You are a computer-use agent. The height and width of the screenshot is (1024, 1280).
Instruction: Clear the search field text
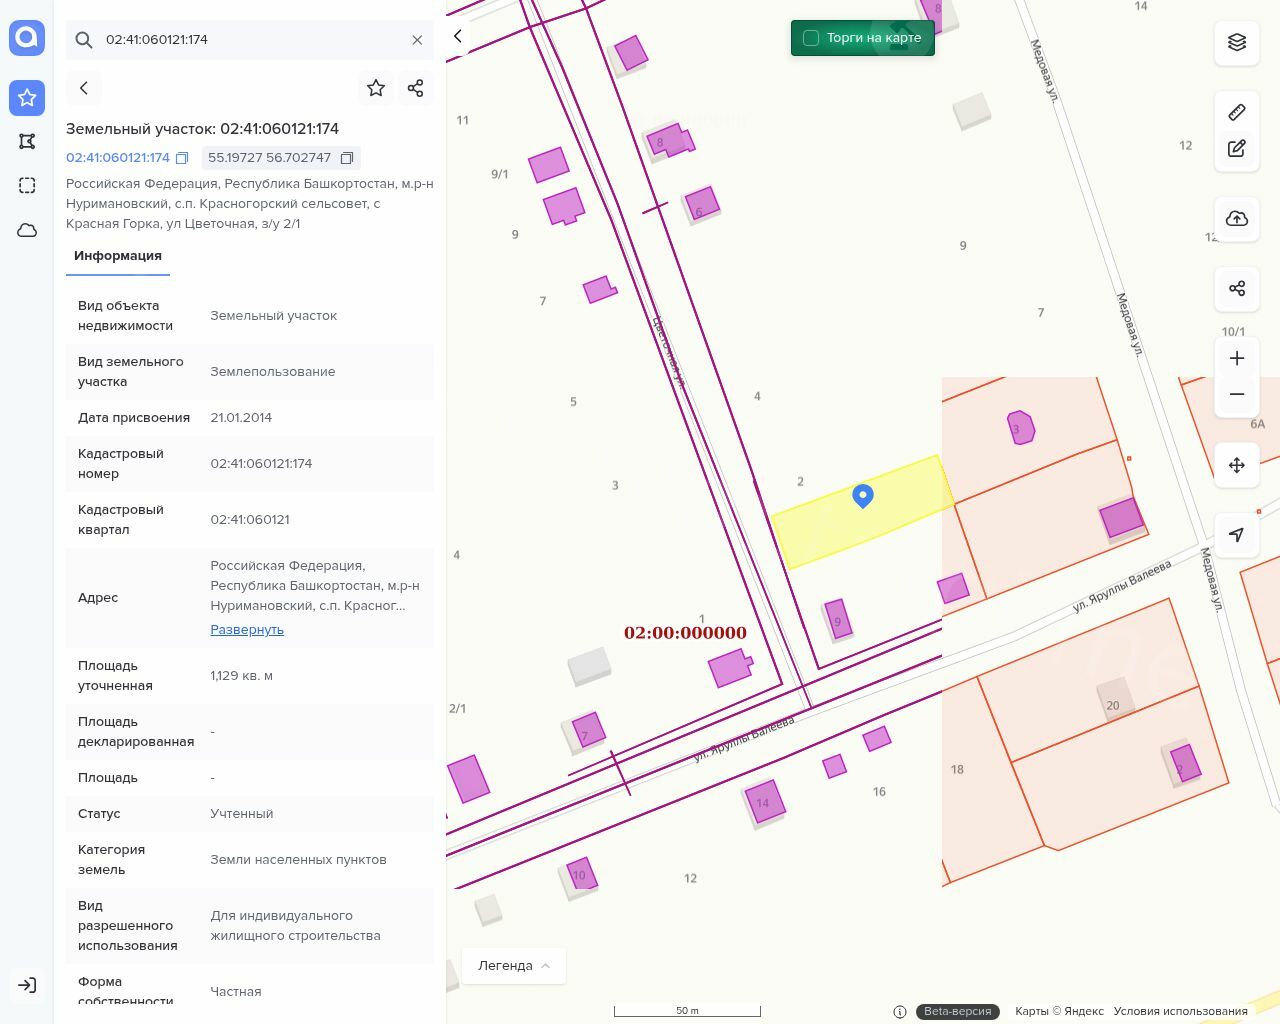[x=417, y=40]
